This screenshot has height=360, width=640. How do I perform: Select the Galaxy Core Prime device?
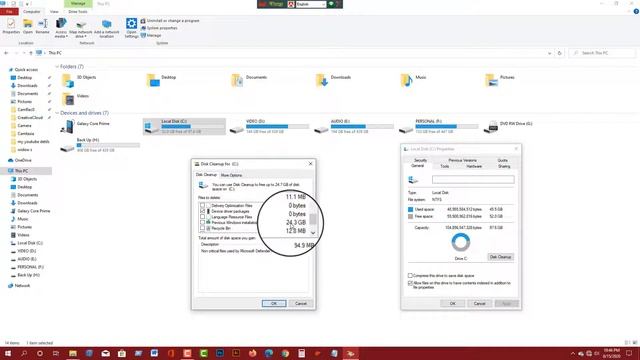[84, 127]
